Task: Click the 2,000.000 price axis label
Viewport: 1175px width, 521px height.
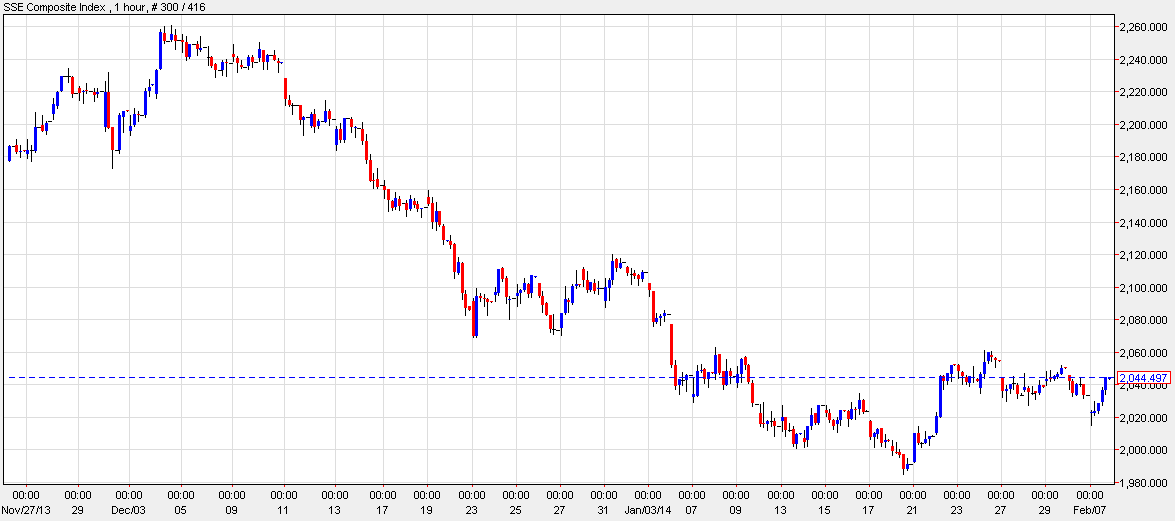Action: click(x=1143, y=450)
